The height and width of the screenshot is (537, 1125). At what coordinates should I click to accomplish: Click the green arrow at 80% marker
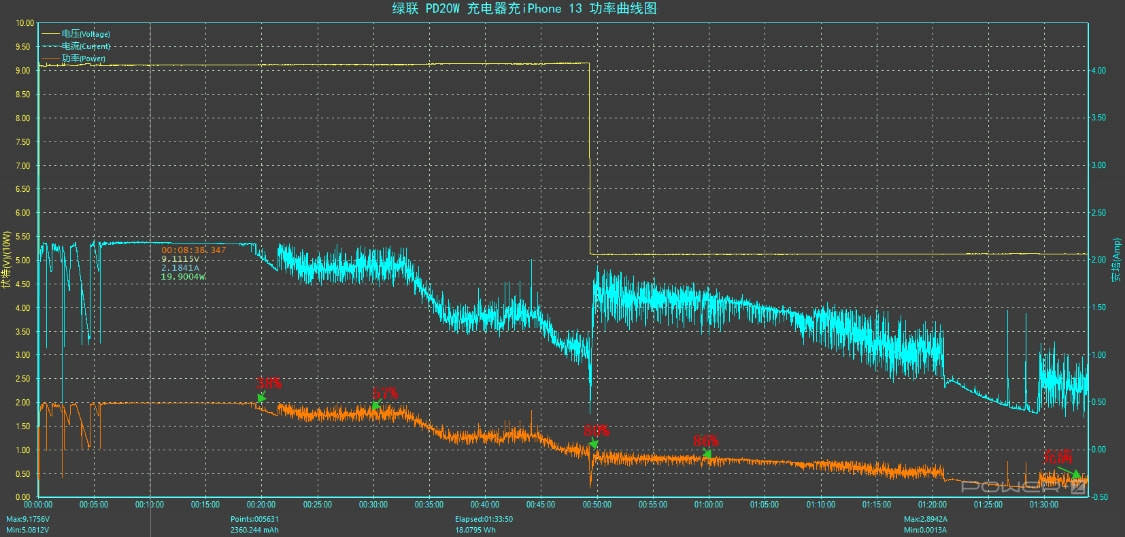tap(594, 444)
